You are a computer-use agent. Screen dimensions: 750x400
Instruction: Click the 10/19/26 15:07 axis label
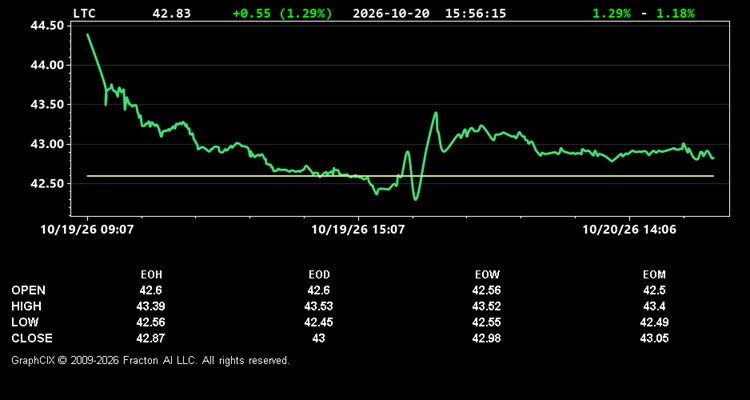click(358, 230)
